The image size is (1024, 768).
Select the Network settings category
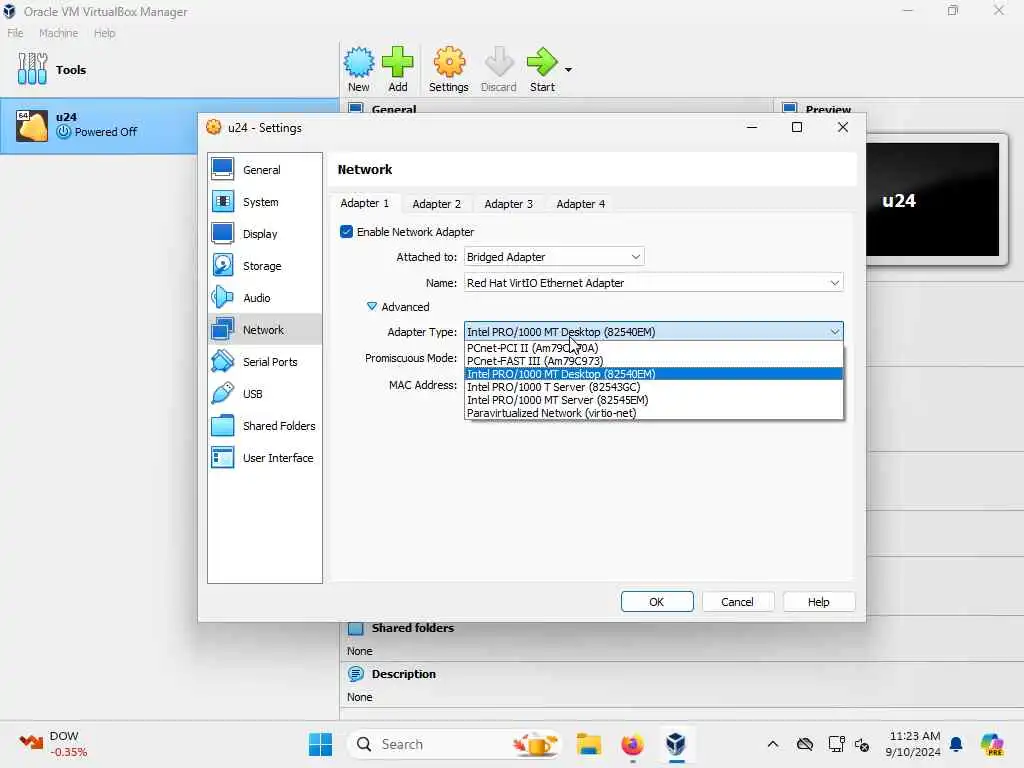tap(265, 330)
